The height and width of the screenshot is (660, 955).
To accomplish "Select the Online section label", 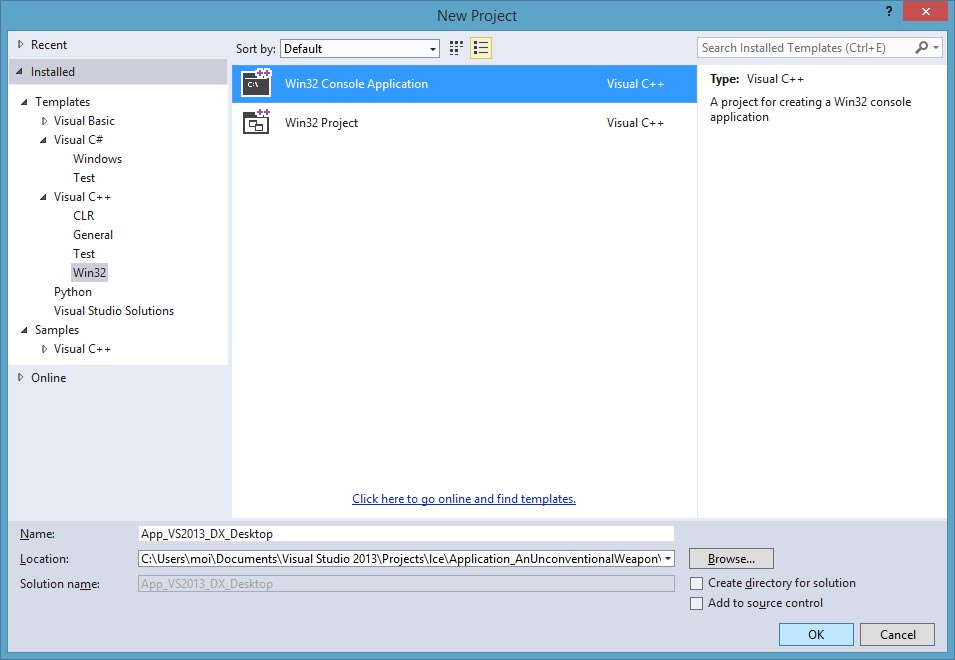I will coord(49,377).
